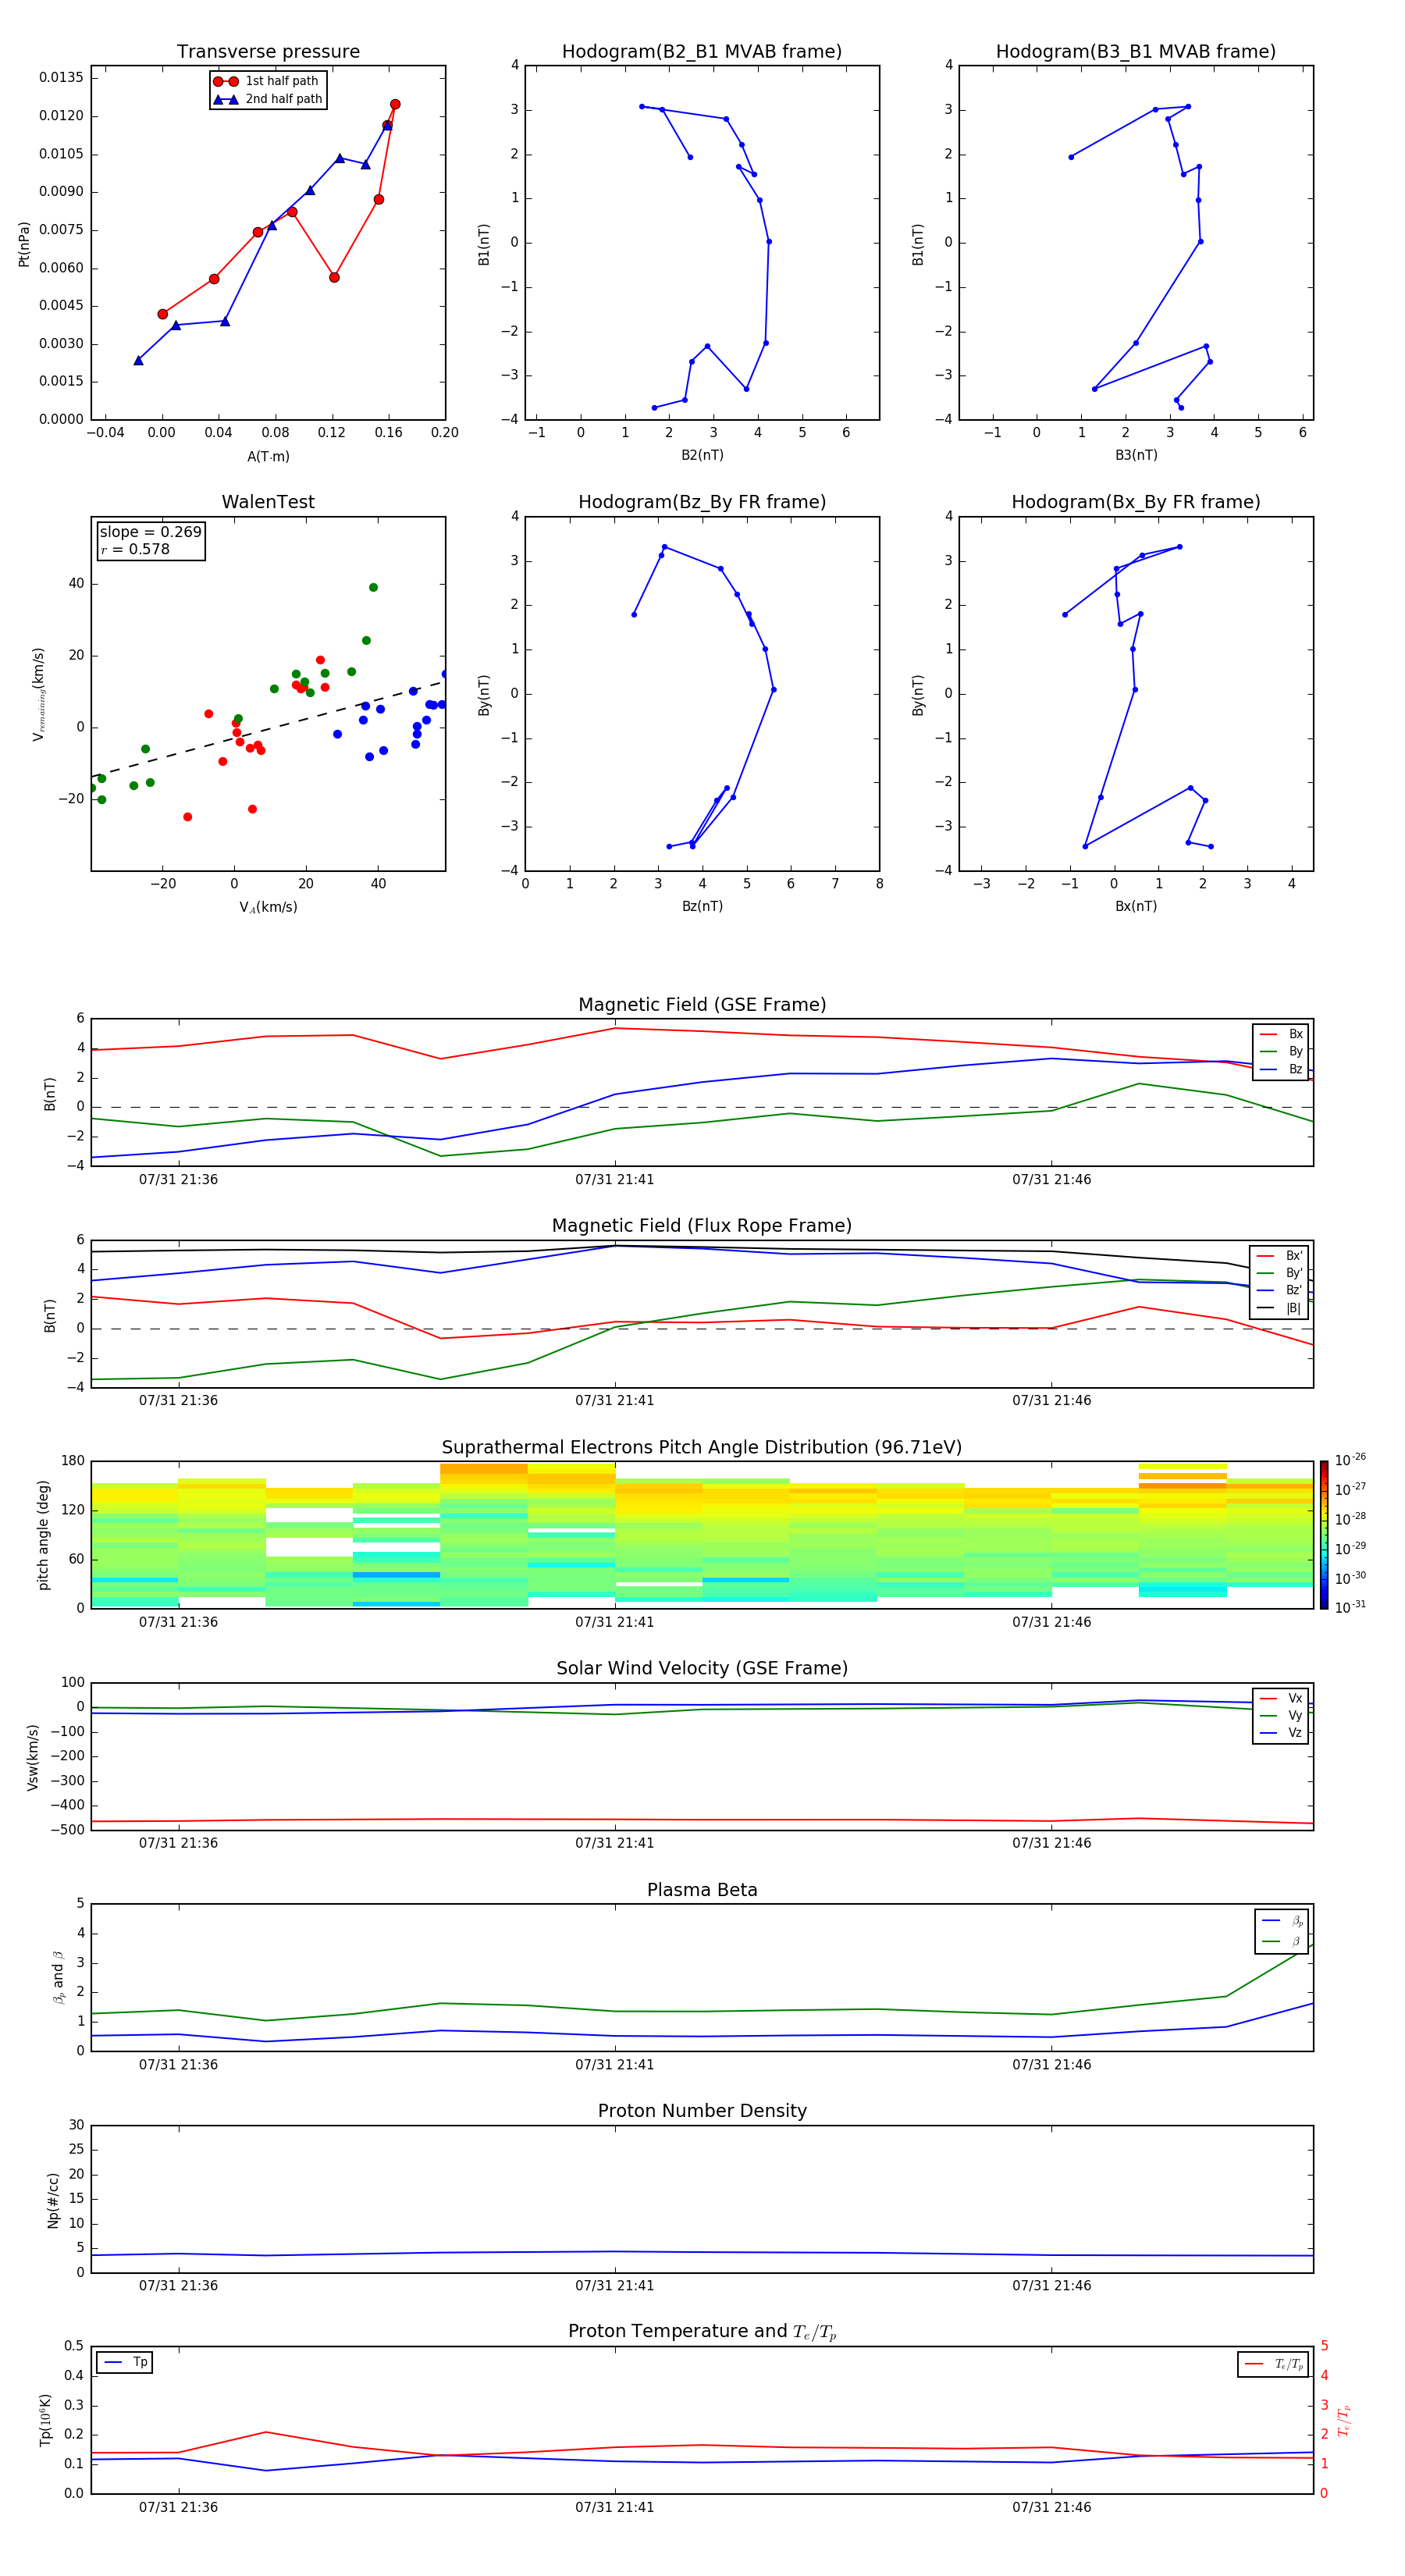Click '2nd half path' legend entry
The image size is (1405, 2576).
coord(268,99)
